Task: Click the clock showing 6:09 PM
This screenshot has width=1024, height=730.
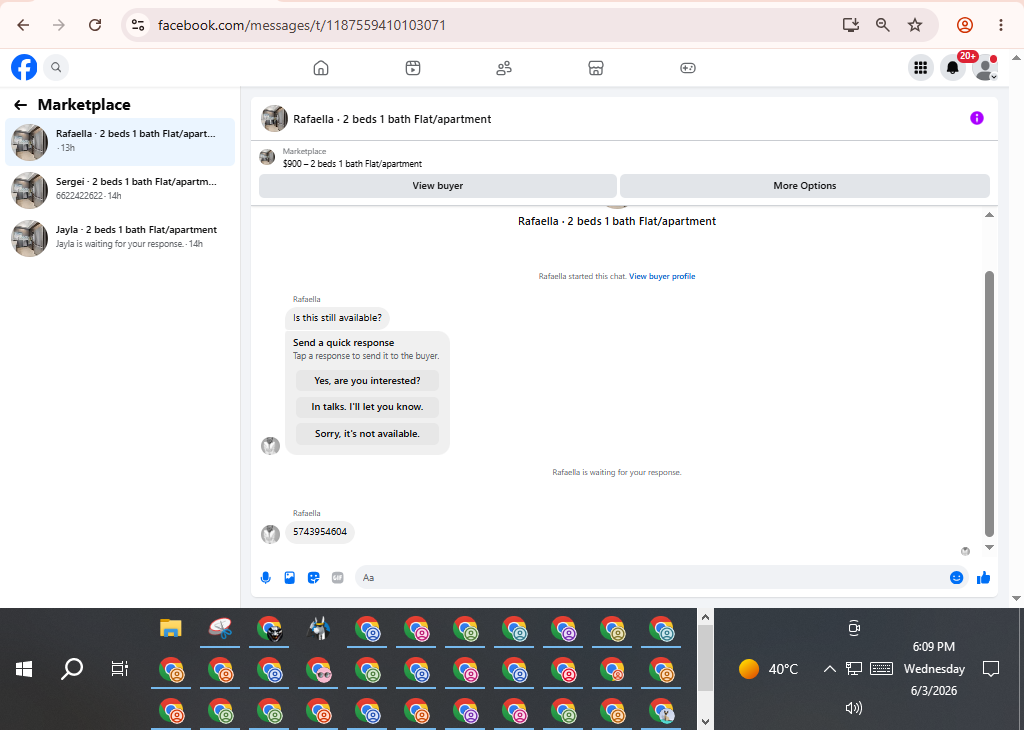Action: click(x=933, y=646)
